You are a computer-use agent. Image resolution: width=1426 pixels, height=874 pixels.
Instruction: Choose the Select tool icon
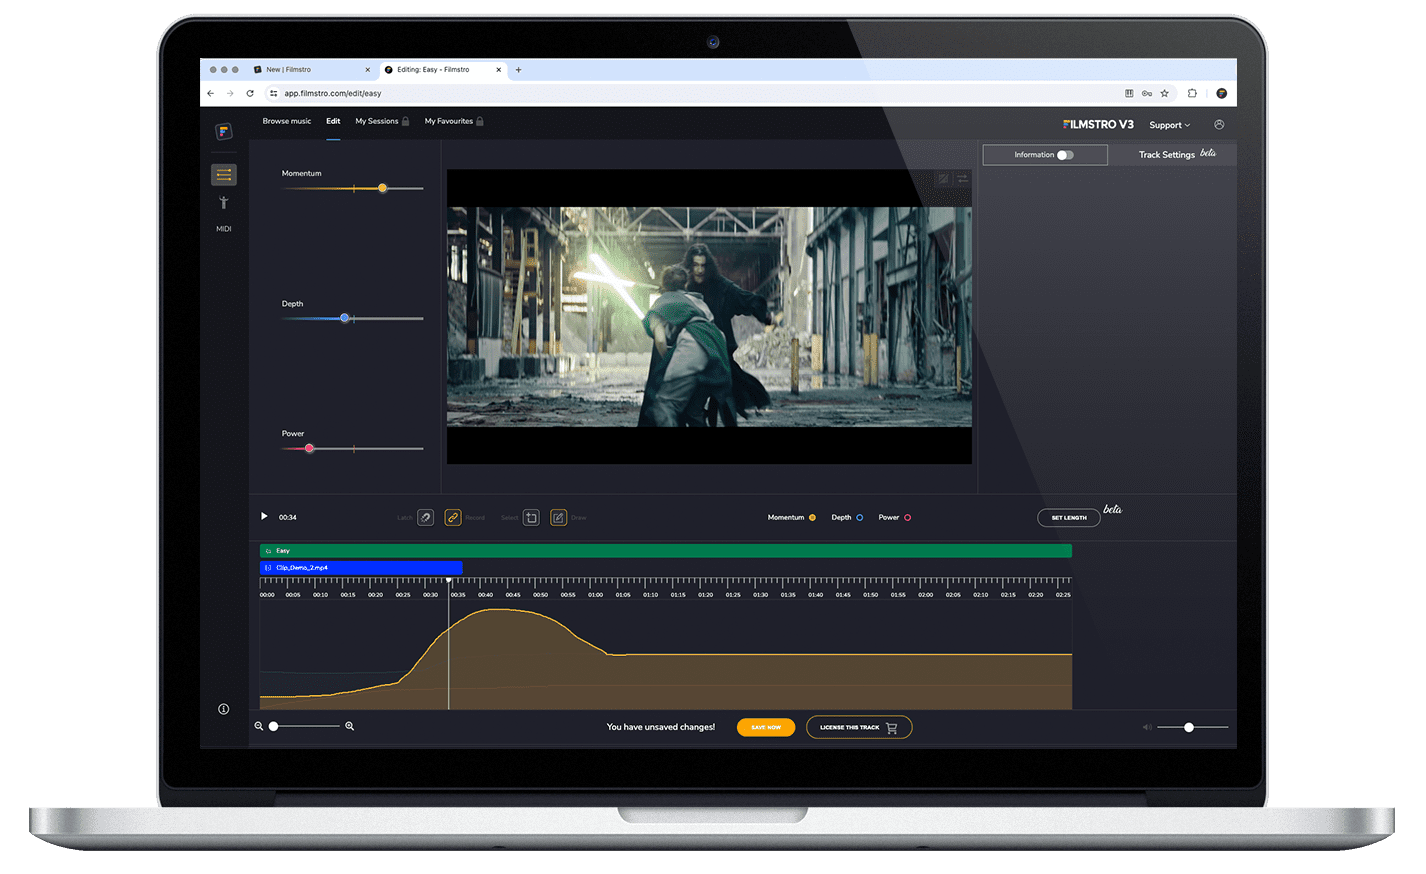point(531,518)
